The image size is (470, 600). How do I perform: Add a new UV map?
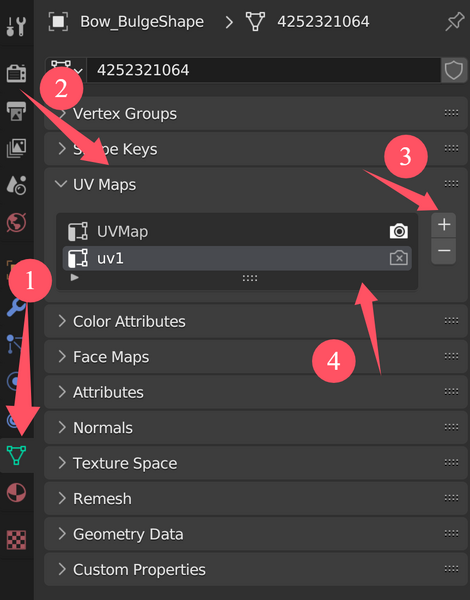(x=444, y=225)
